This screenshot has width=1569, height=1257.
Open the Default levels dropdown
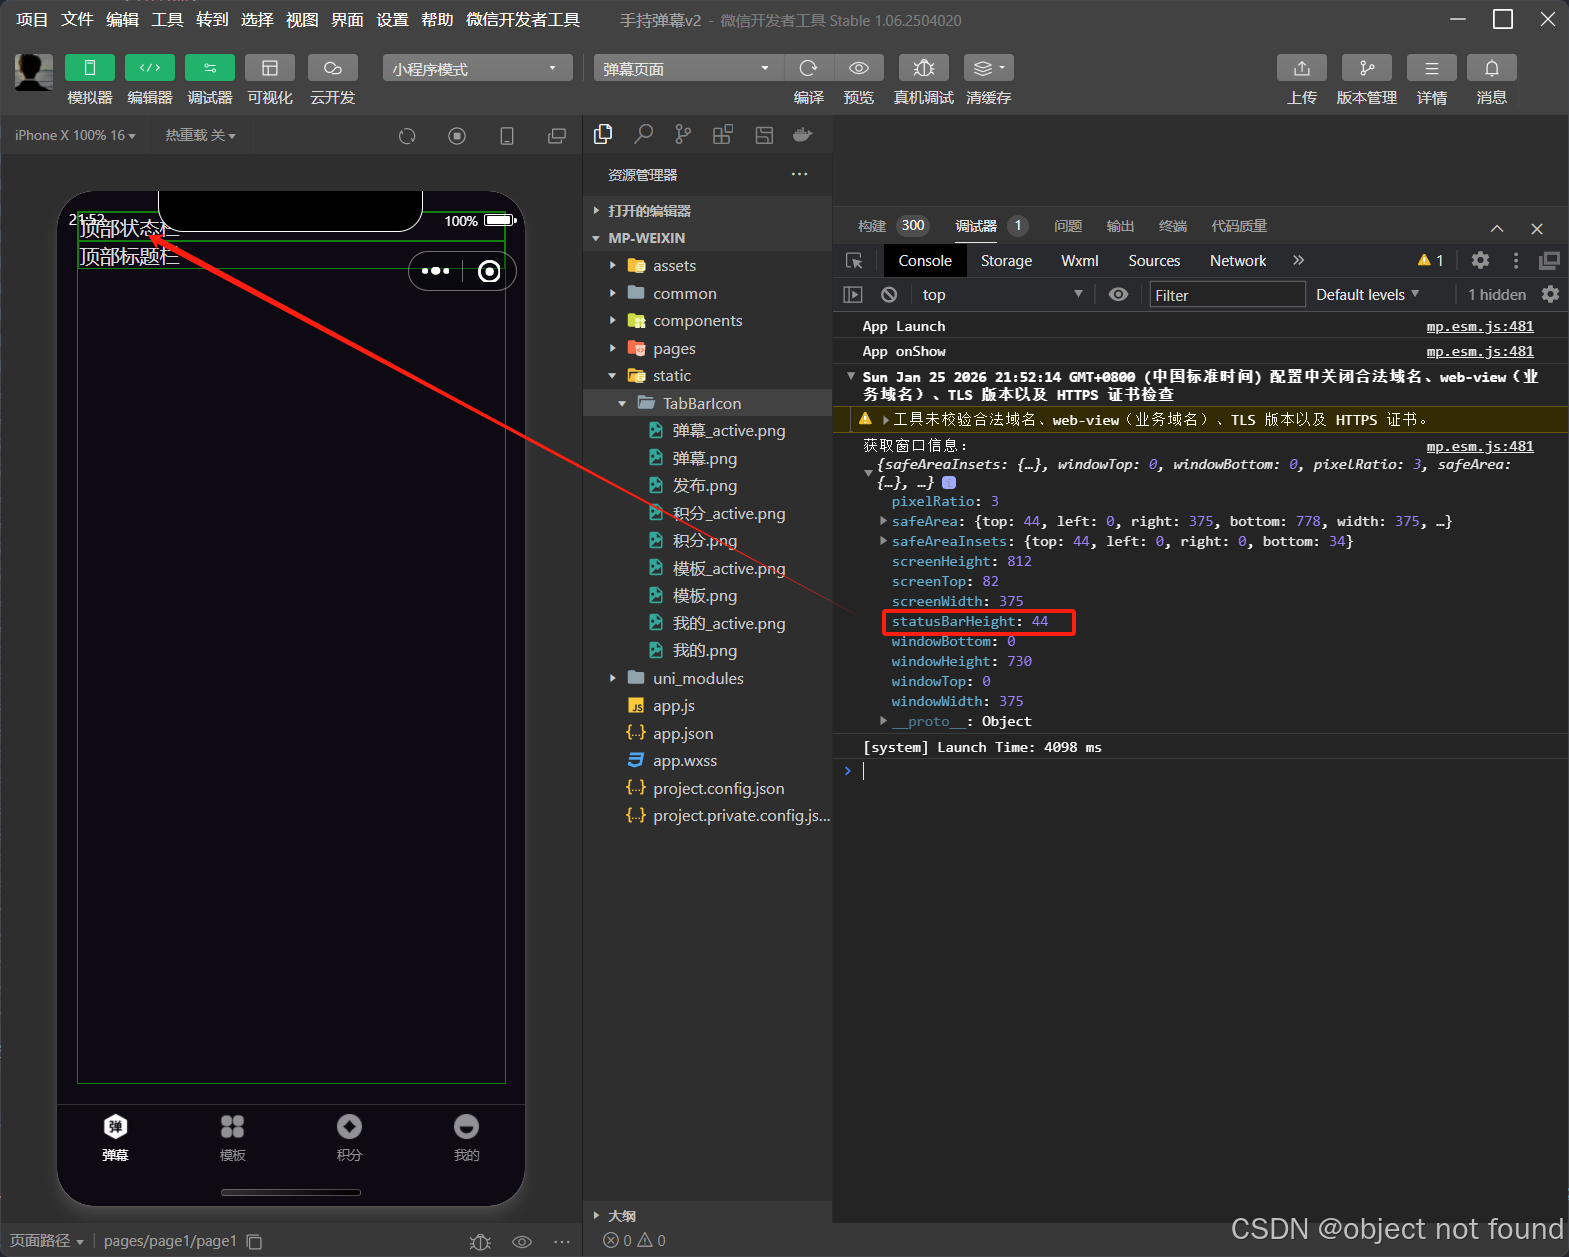pyautogui.click(x=1368, y=294)
